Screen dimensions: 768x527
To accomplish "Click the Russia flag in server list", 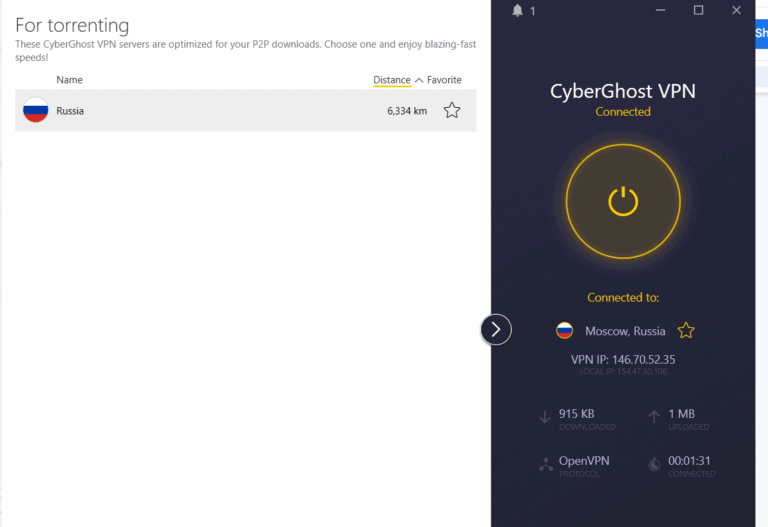I will [36, 111].
